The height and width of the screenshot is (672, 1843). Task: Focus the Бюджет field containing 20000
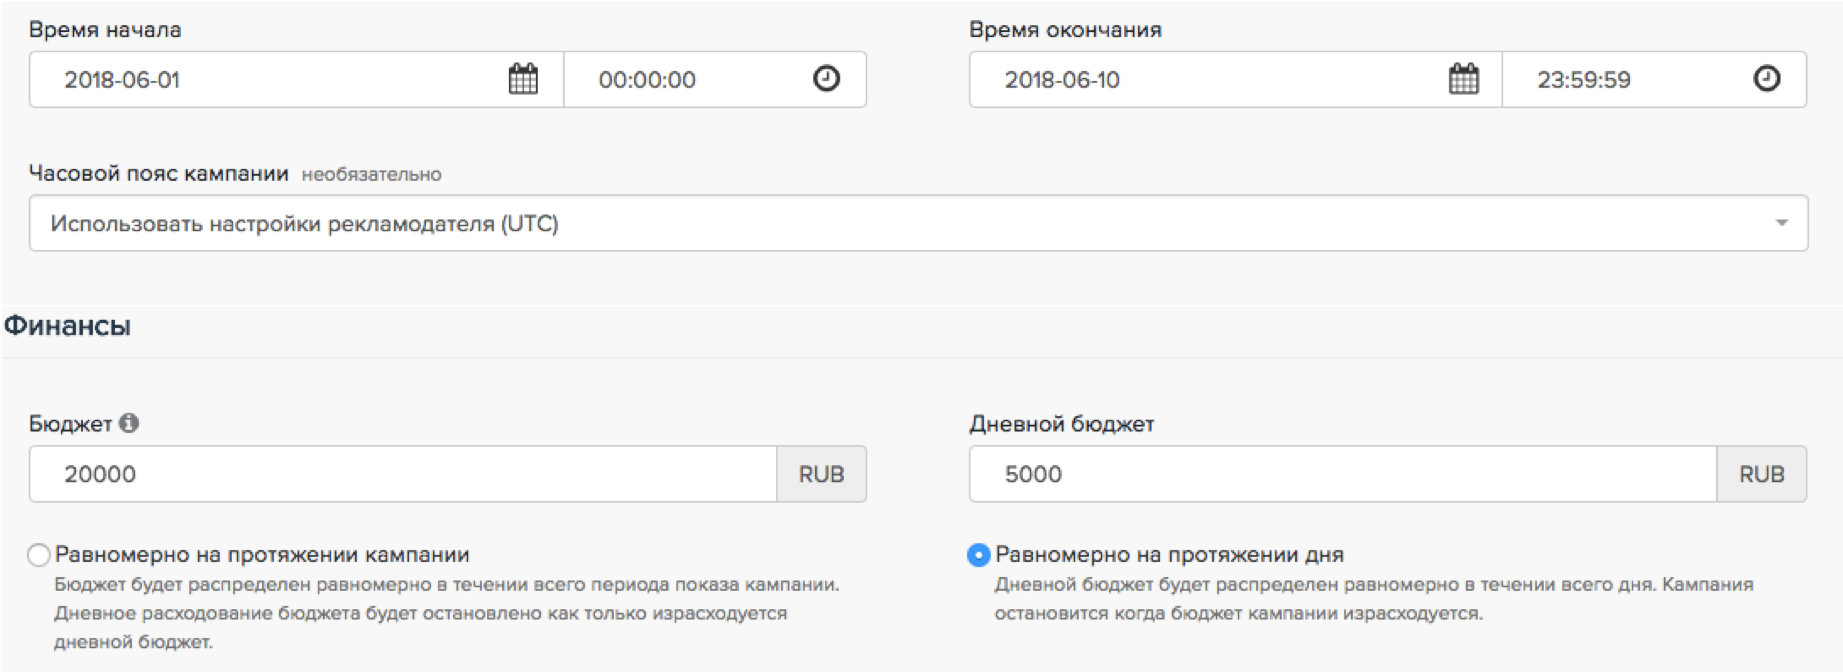point(400,474)
